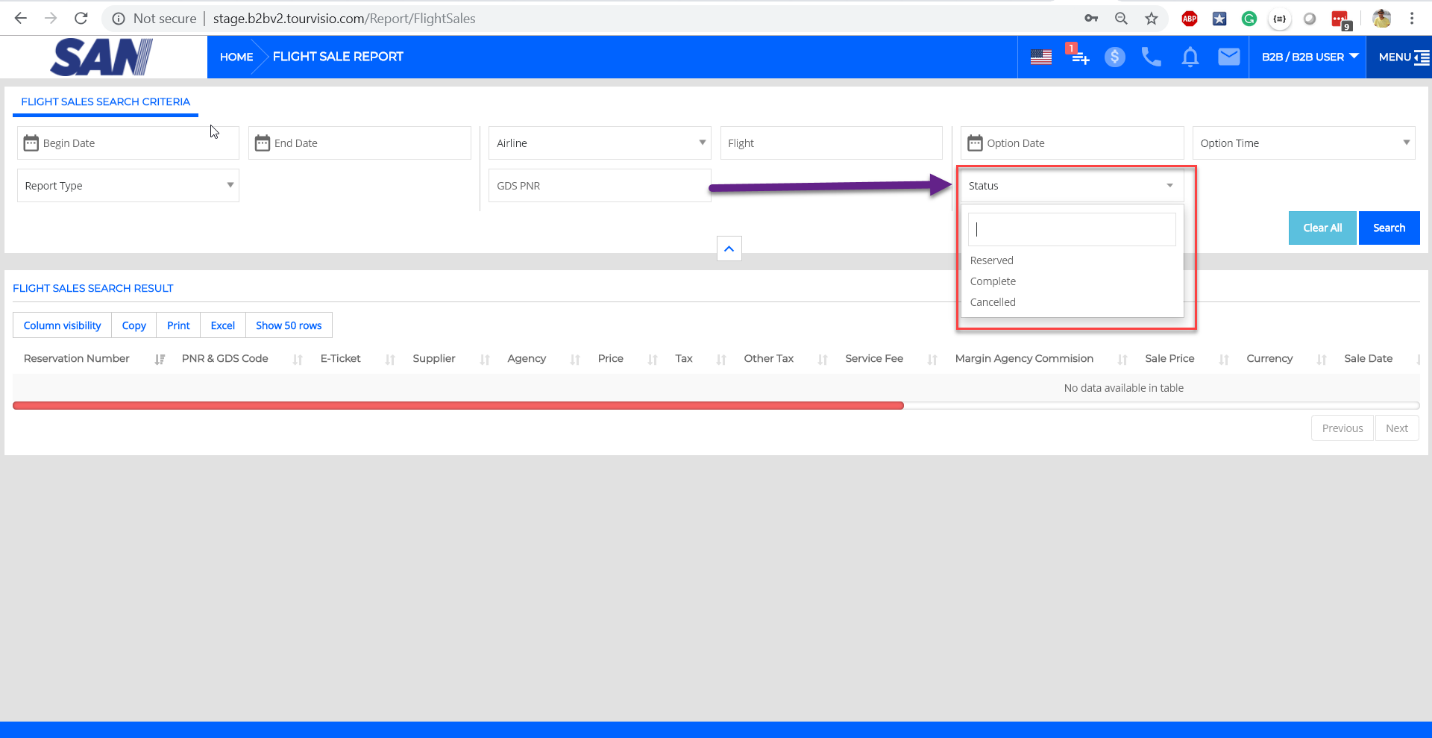Select Cancelled from the Status list

click(993, 302)
